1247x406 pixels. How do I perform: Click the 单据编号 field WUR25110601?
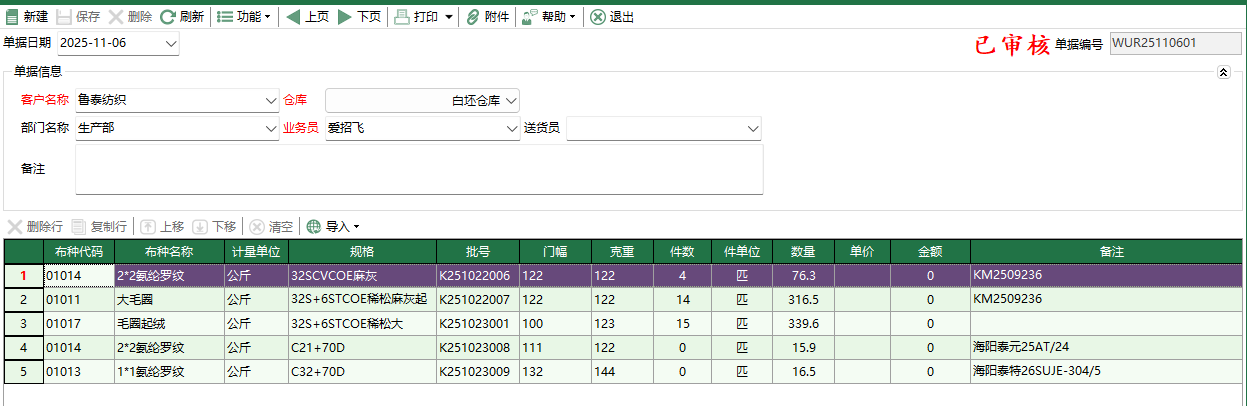(1176, 44)
